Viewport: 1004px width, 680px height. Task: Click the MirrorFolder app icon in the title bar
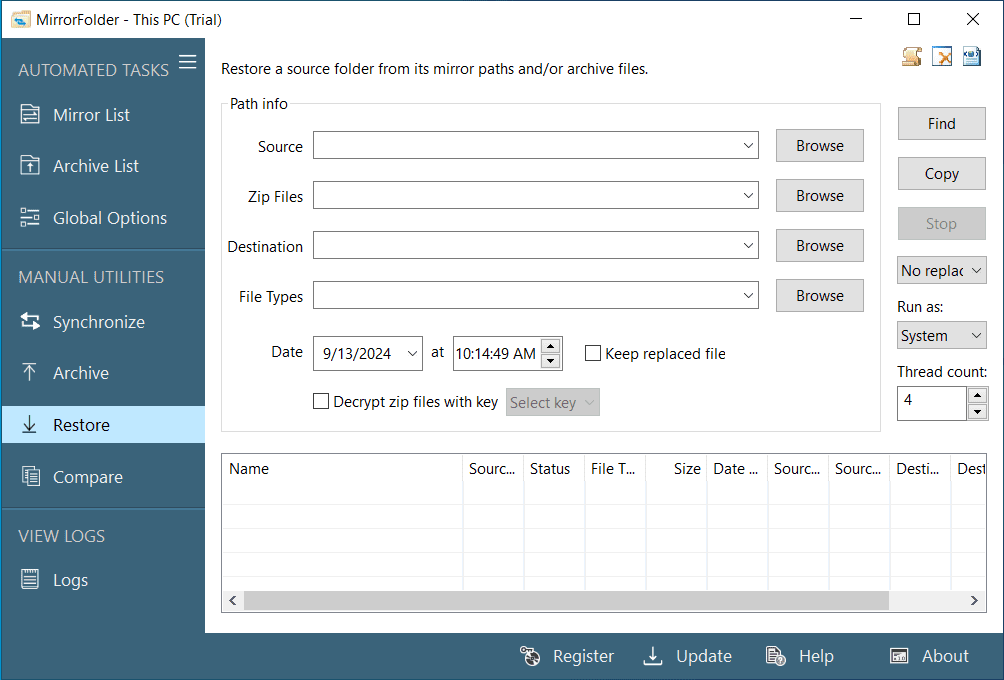click(20, 20)
